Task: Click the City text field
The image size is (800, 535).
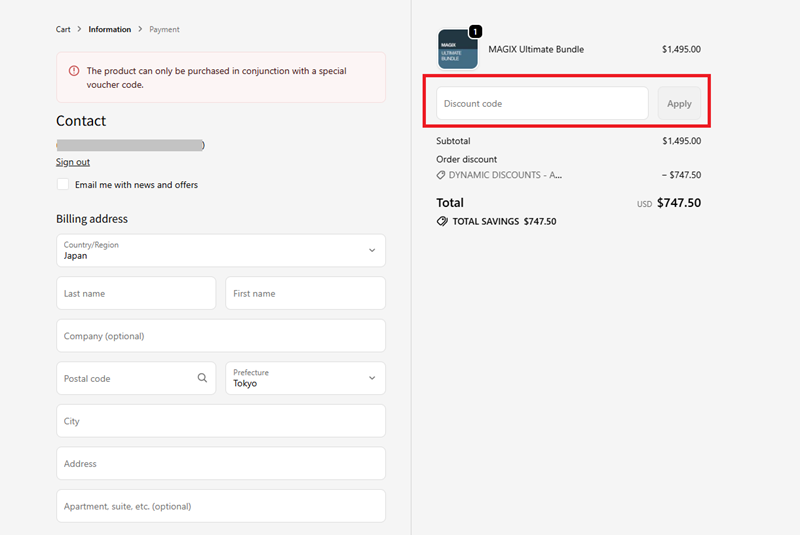Action: [x=220, y=421]
